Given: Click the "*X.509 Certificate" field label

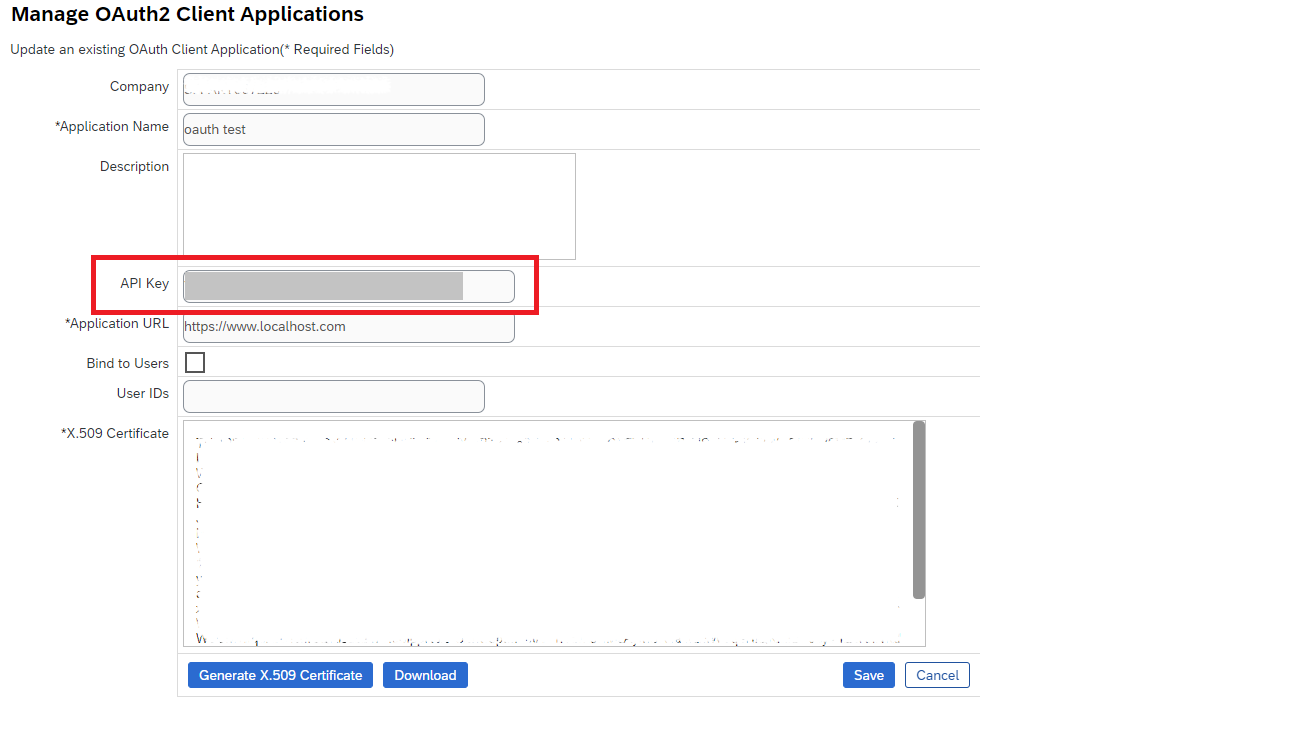Looking at the screenshot, I should point(115,433).
